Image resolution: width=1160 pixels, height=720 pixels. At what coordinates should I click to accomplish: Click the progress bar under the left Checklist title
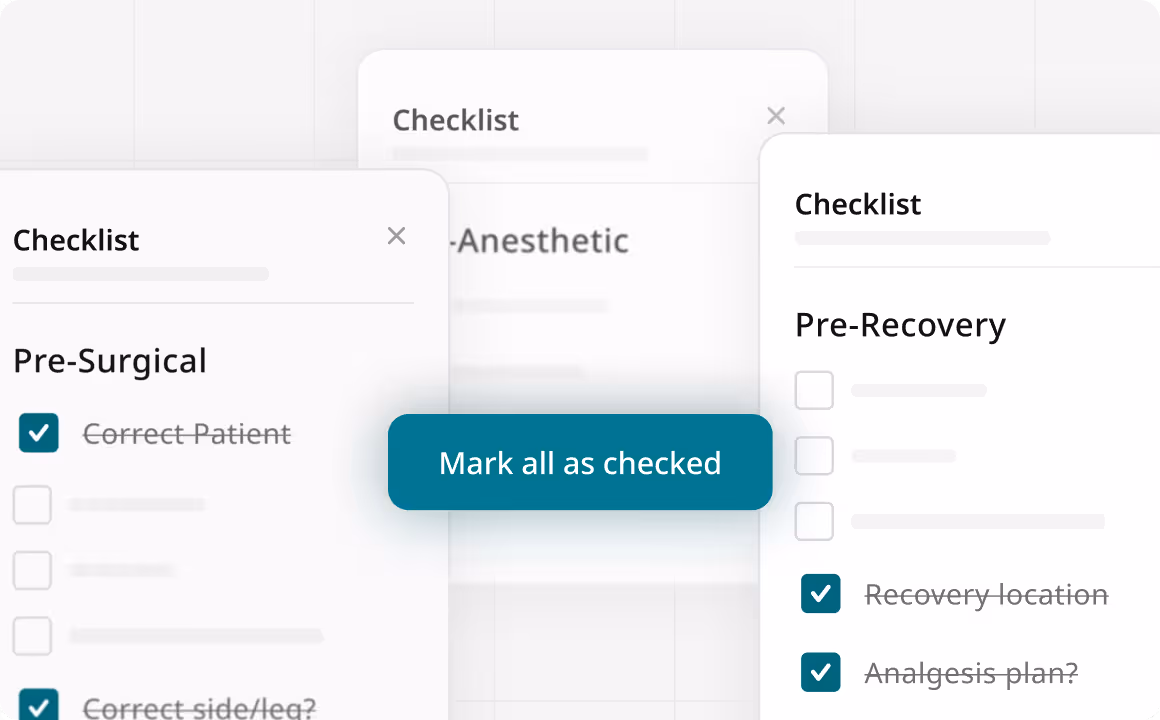pos(140,273)
